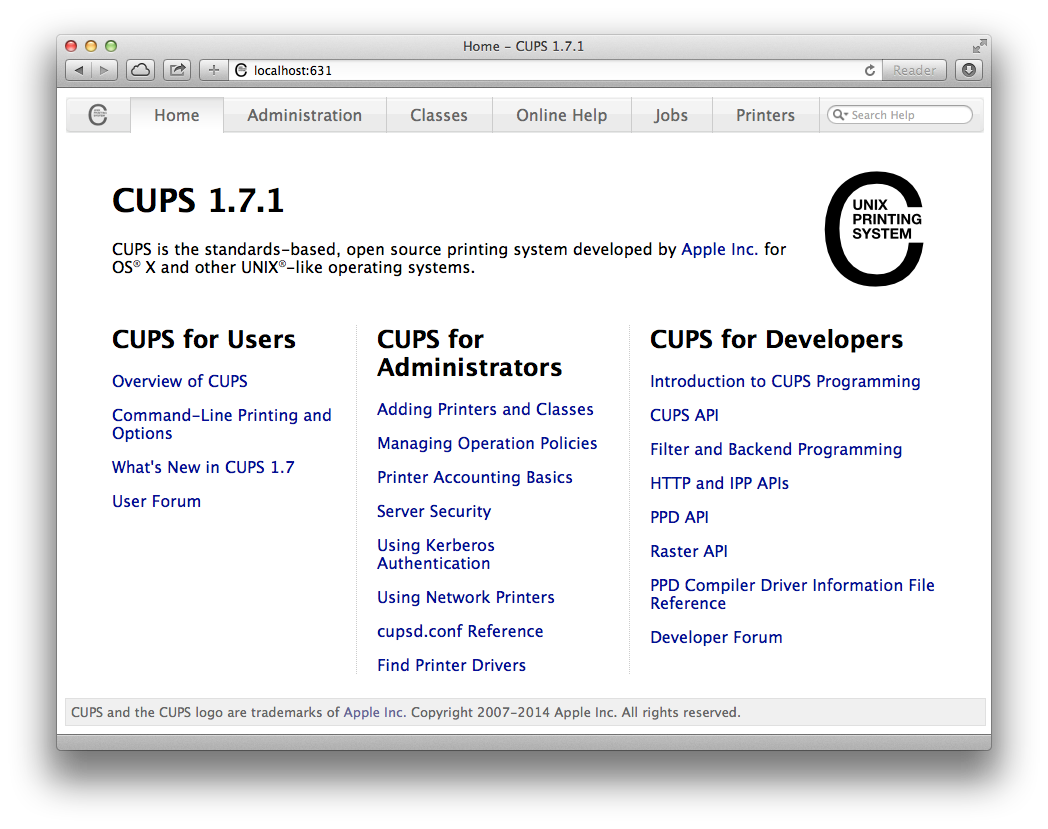
Task: Enter full screen with the expand arrows icon
Action: (979, 46)
